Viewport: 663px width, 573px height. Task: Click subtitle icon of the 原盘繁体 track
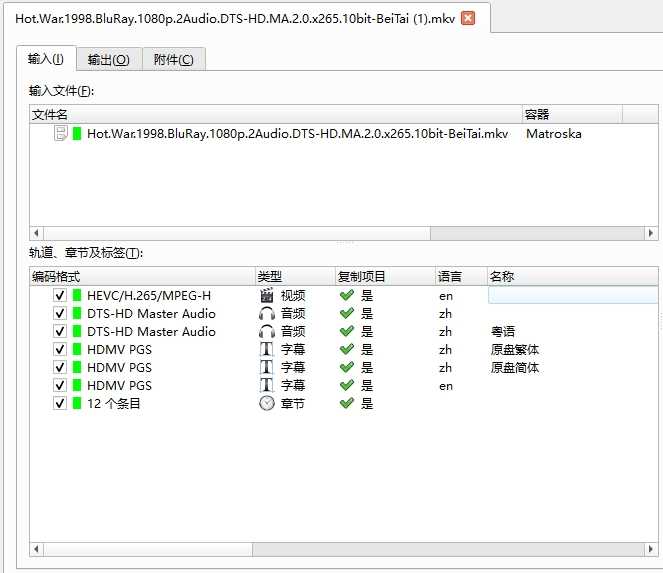click(267, 350)
